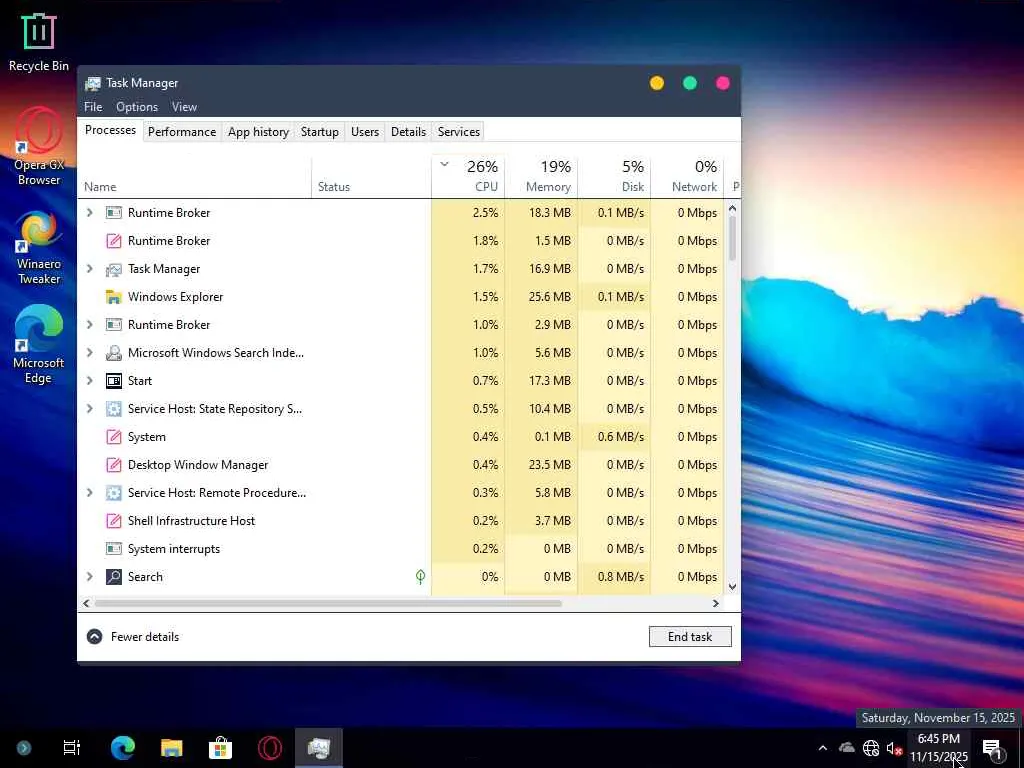Open Opera GX from the taskbar
The width and height of the screenshot is (1024, 768).
(x=270, y=748)
